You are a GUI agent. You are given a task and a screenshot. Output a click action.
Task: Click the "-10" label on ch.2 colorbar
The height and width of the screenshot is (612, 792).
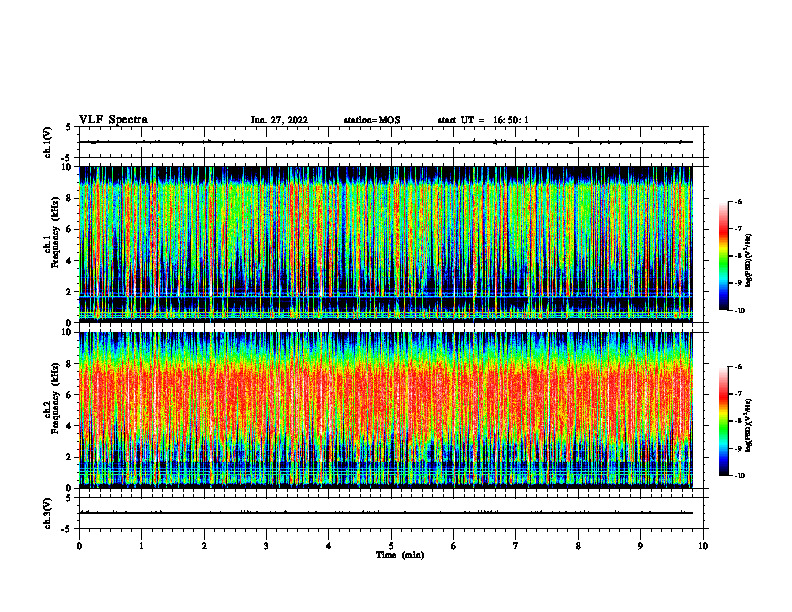[x=739, y=476]
